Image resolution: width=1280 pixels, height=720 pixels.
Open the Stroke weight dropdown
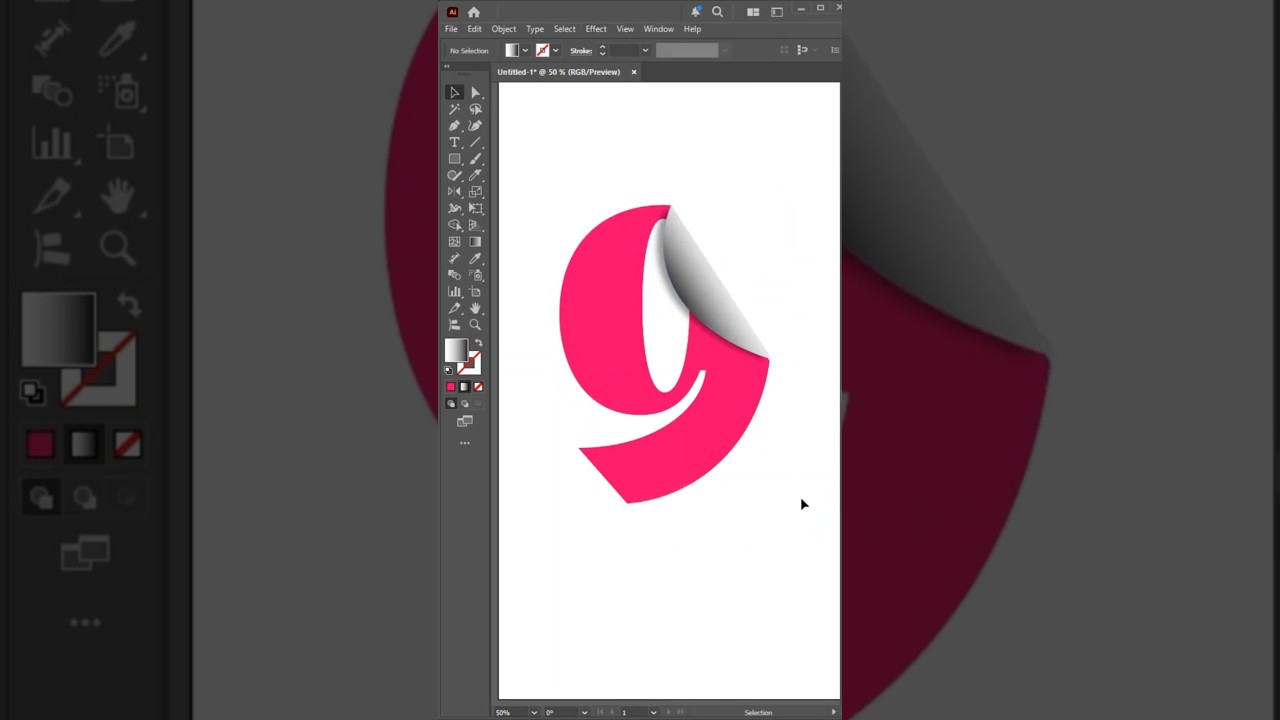click(x=645, y=50)
